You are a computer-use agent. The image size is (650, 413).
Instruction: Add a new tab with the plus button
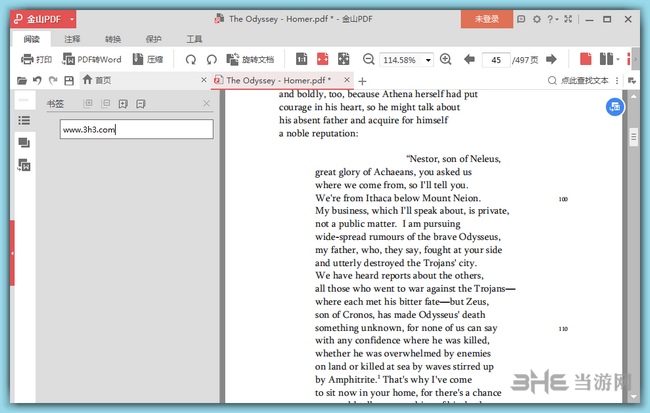362,81
